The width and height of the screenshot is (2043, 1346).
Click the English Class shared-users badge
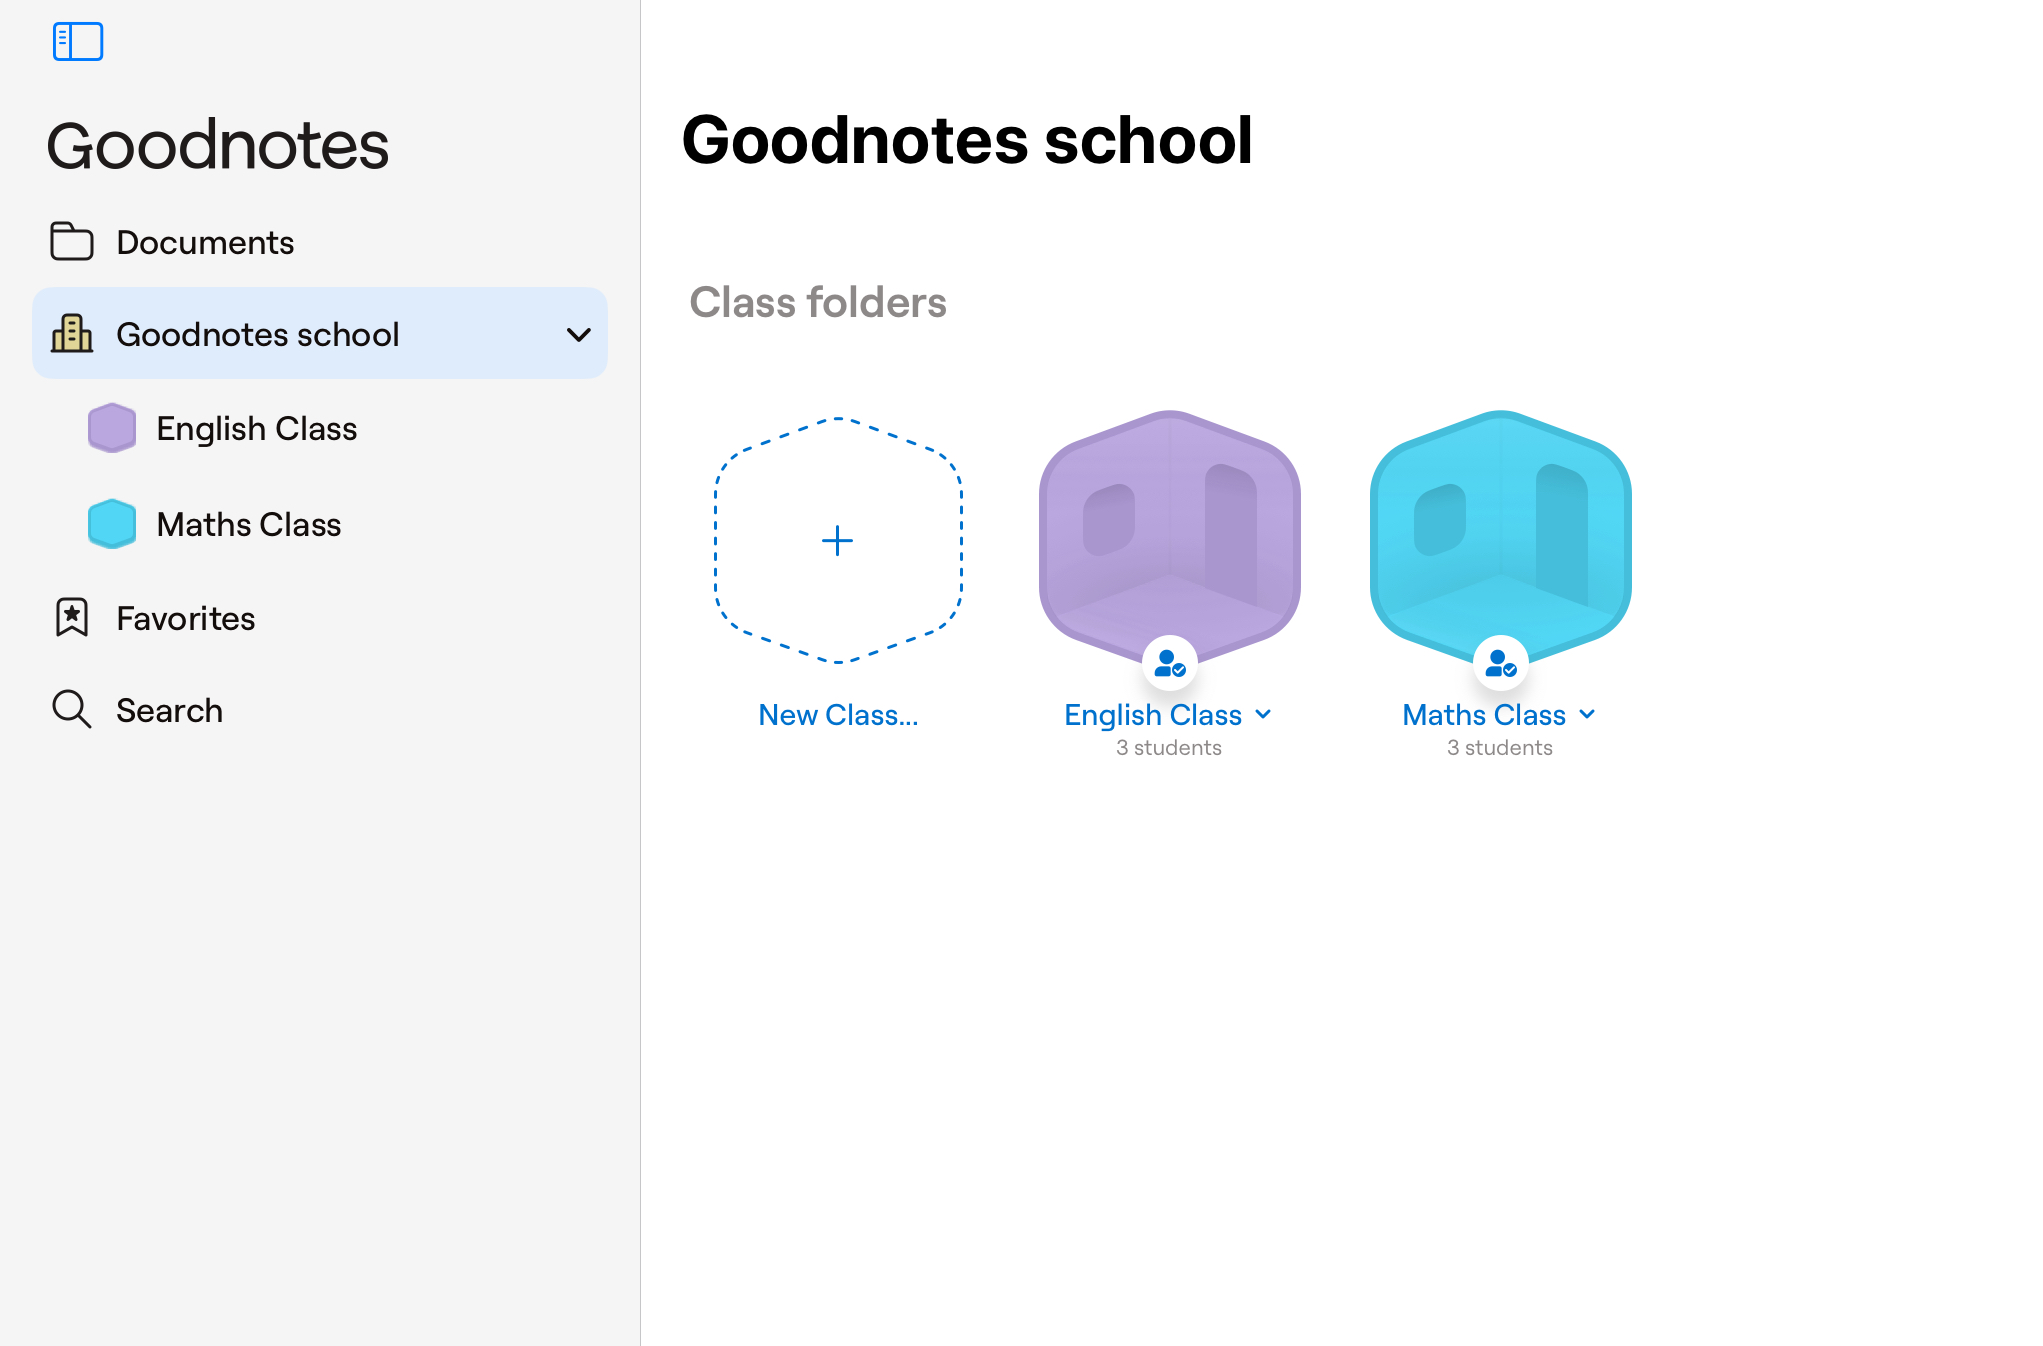coord(1169,663)
